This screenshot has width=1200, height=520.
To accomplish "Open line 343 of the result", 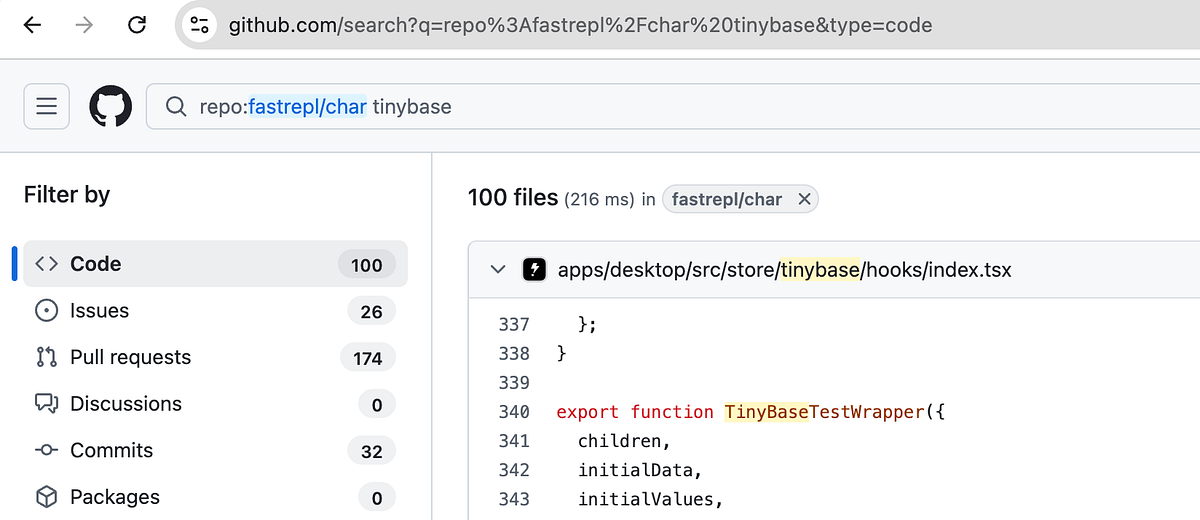I will [x=514, y=499].
